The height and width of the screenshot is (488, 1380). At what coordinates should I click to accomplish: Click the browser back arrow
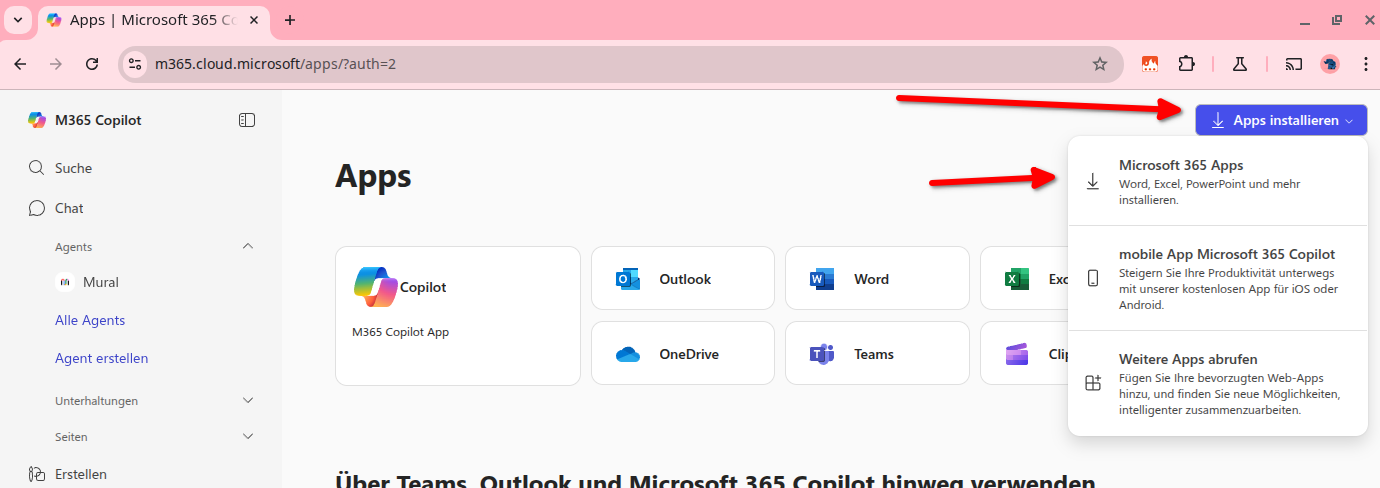click(20, 64)
